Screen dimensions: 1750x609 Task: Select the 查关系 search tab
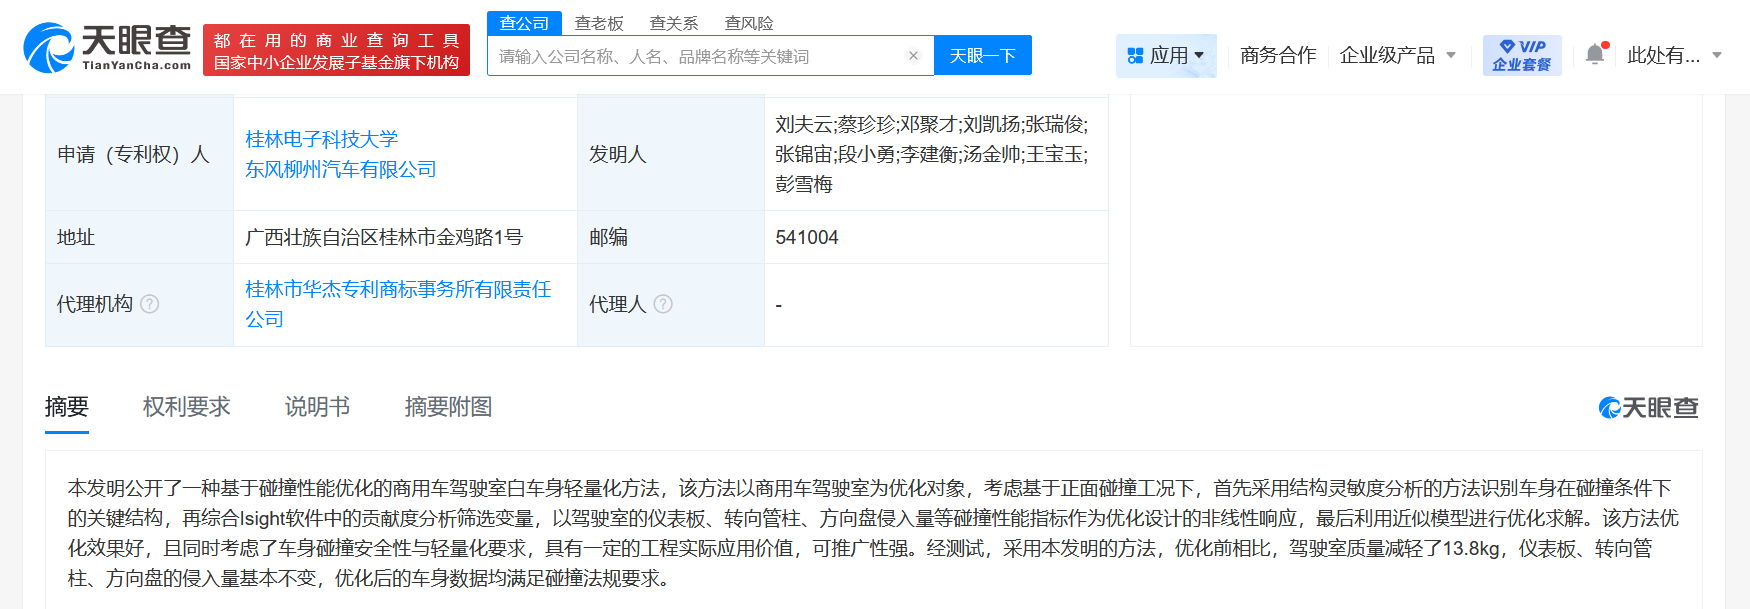pyautogui.click(x=674, y=23)
